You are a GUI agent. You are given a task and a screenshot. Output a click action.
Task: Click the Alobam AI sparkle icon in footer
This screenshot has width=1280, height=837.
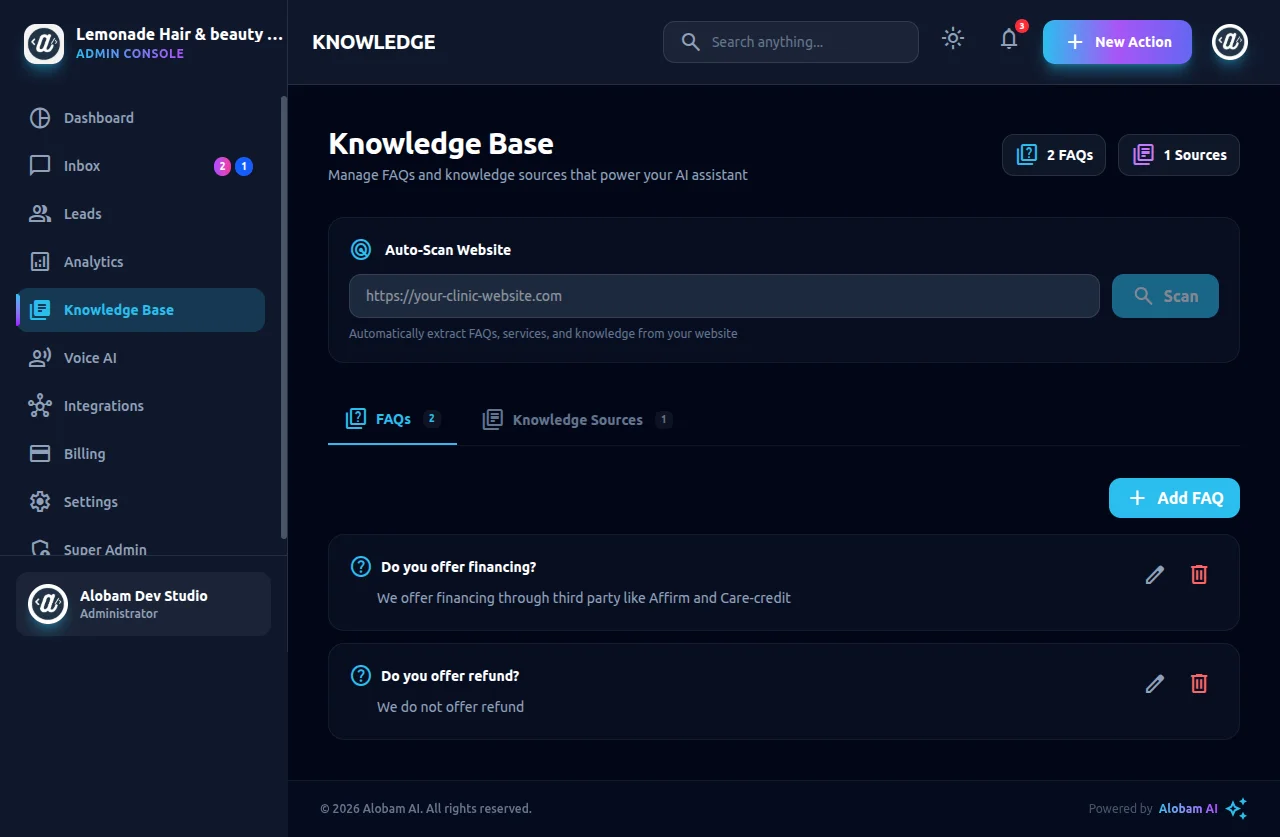(x=1236, y=808)
